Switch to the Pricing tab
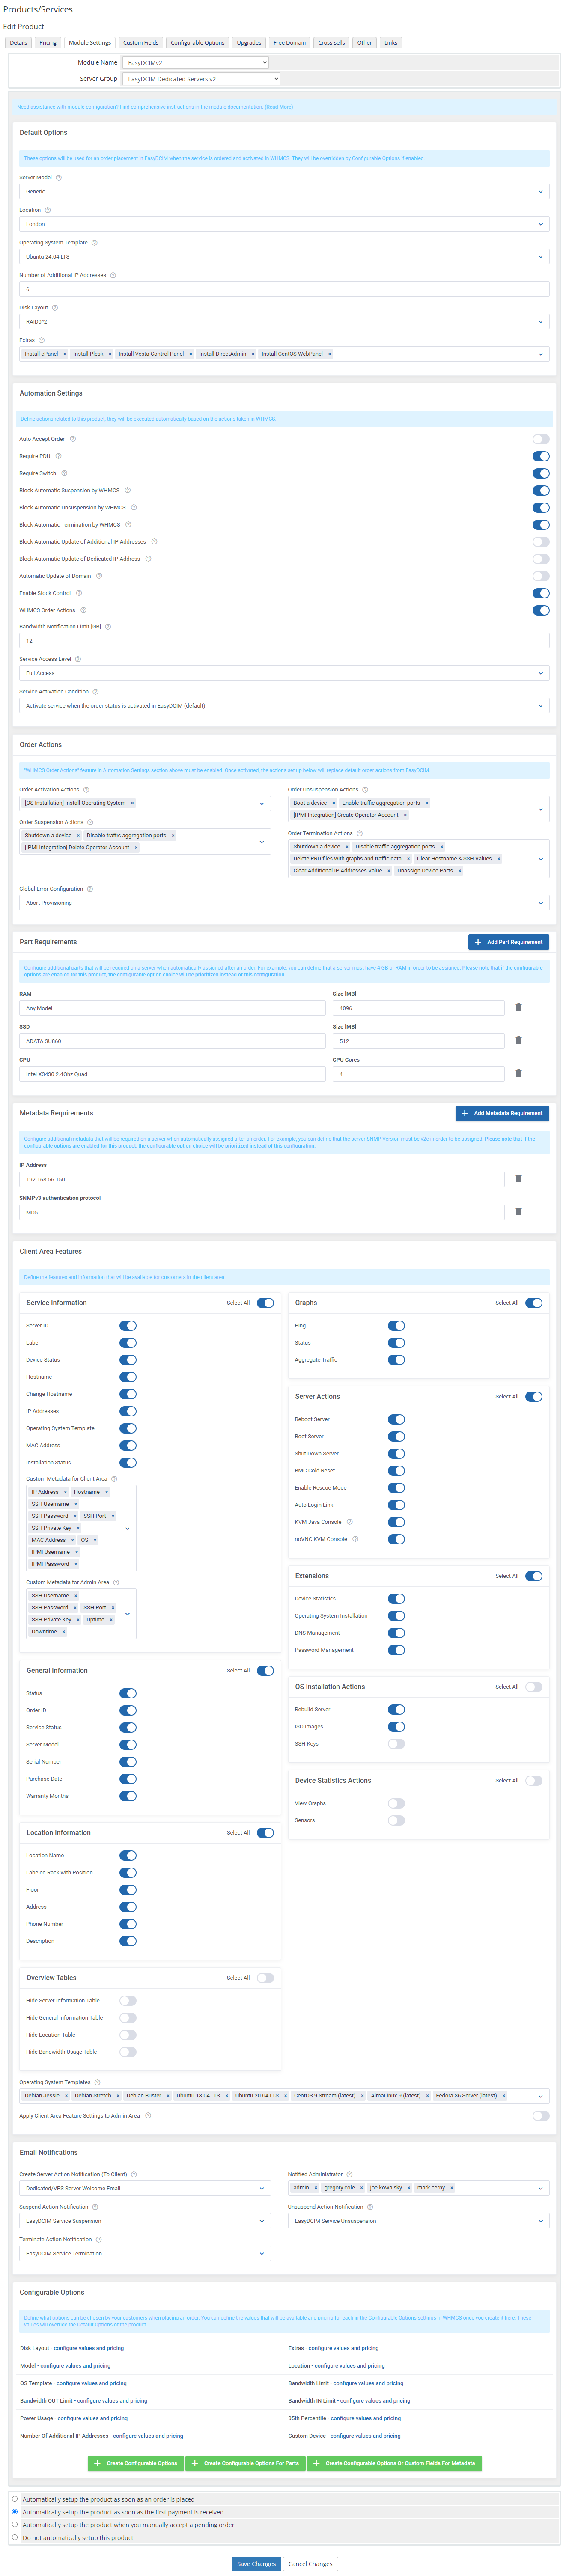The height and width of the screenshot is (2576, 569). pos(48,43)
